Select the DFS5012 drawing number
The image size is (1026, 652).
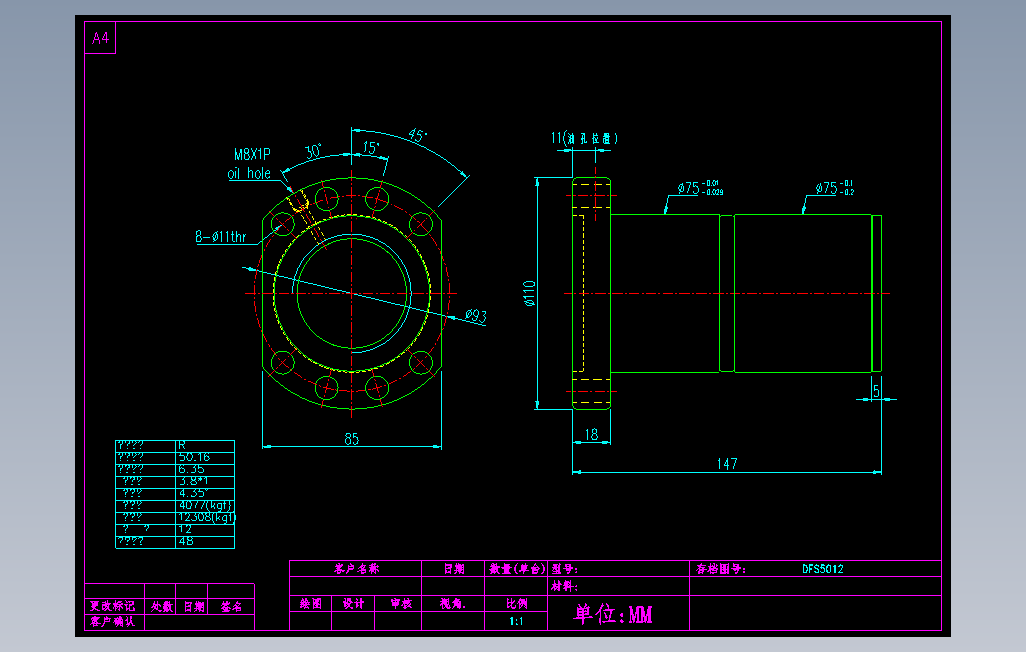pyautogui.click(x=823, y=569)
